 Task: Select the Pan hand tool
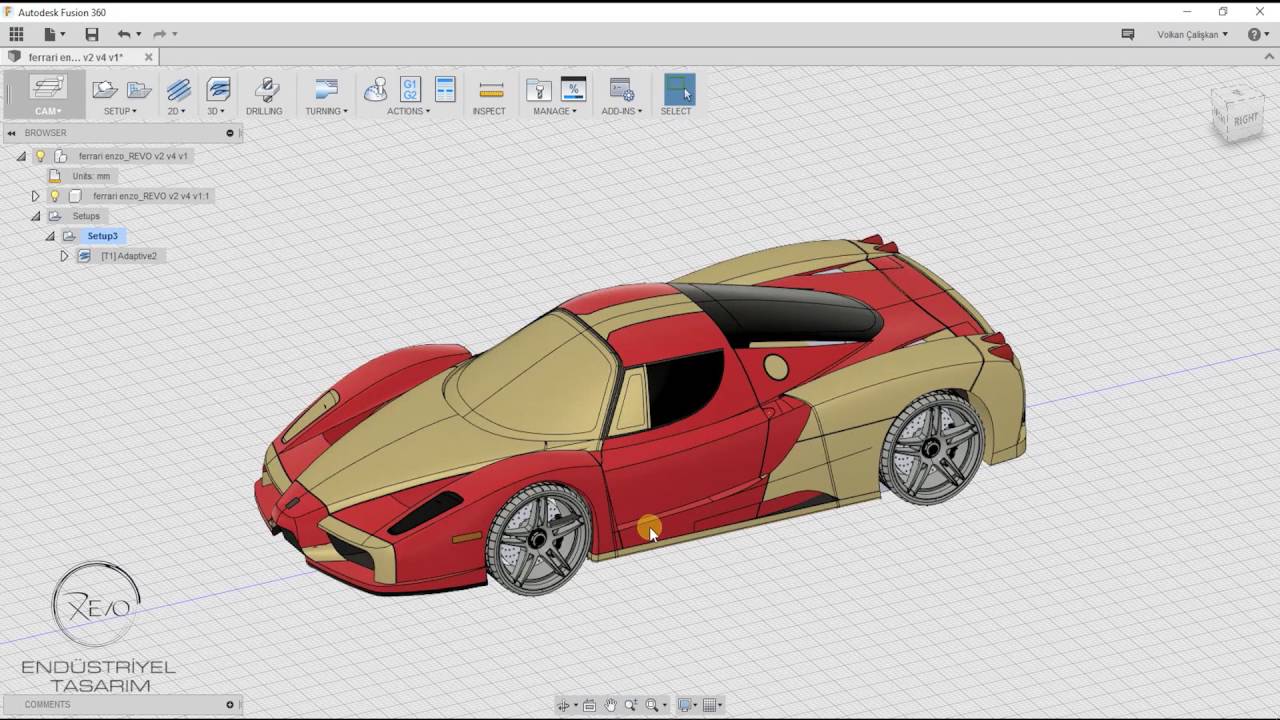coord(610,705)
